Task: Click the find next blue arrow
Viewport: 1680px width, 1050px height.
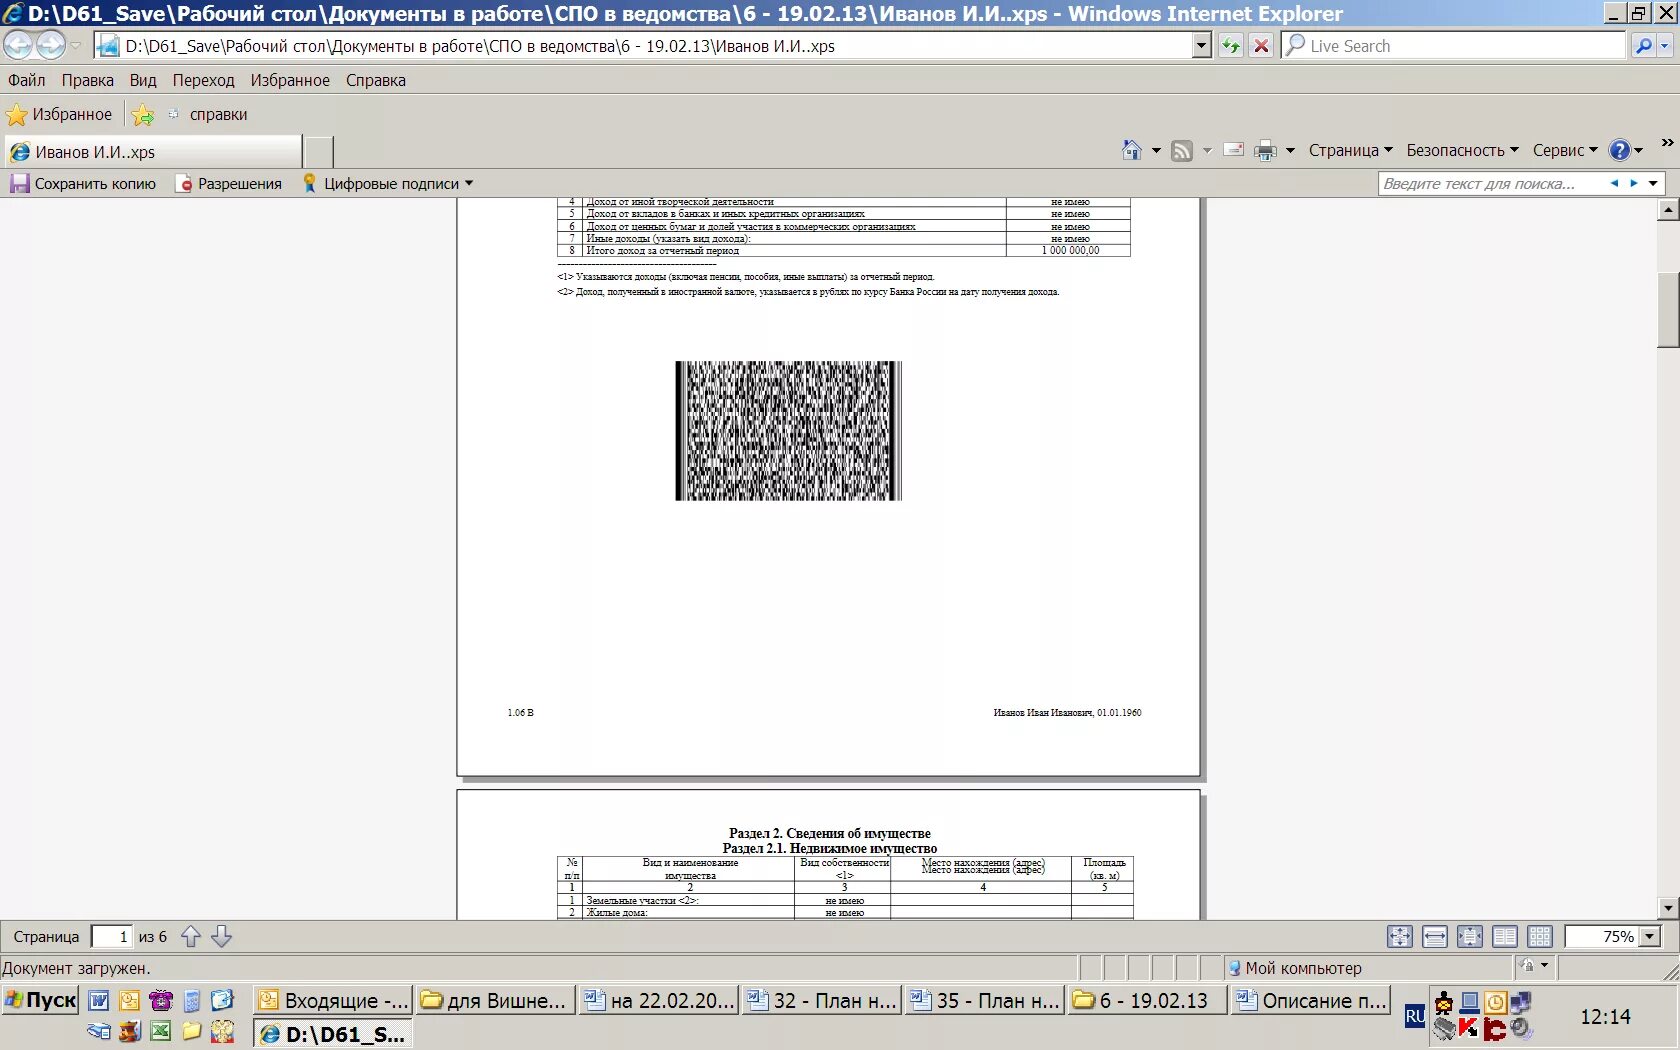Action: click(1634, 183)
